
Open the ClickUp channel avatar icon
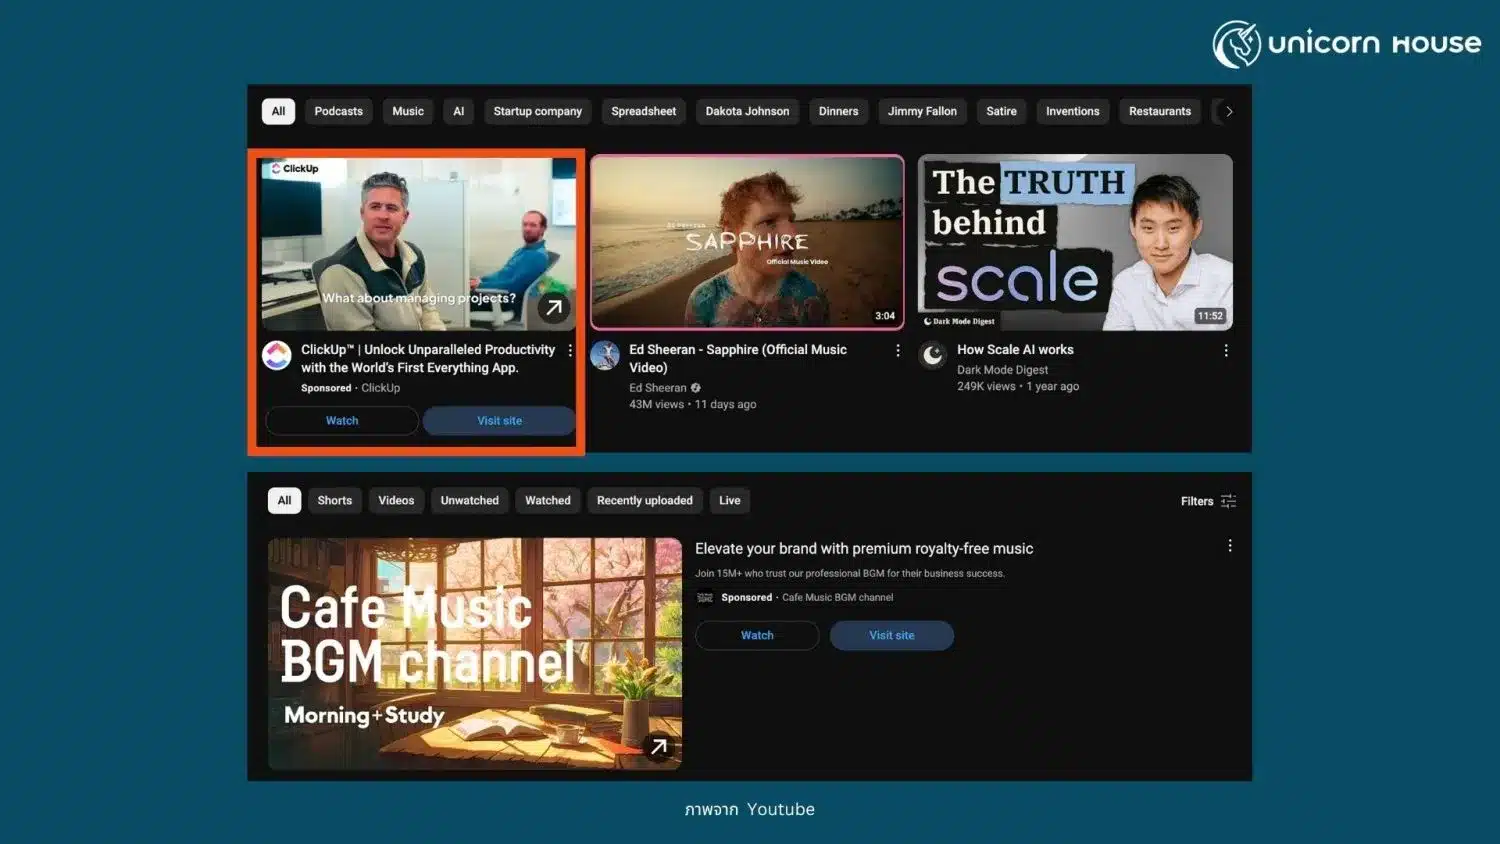277,355
